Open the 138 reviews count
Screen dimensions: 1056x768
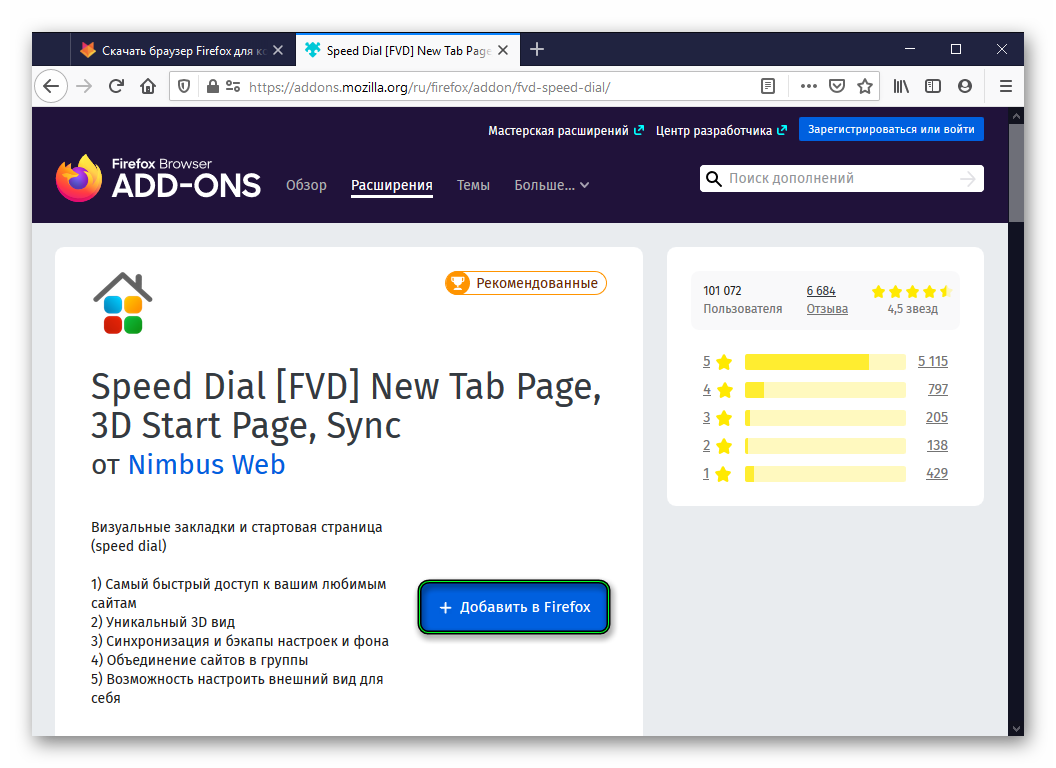tap(937, 446)
